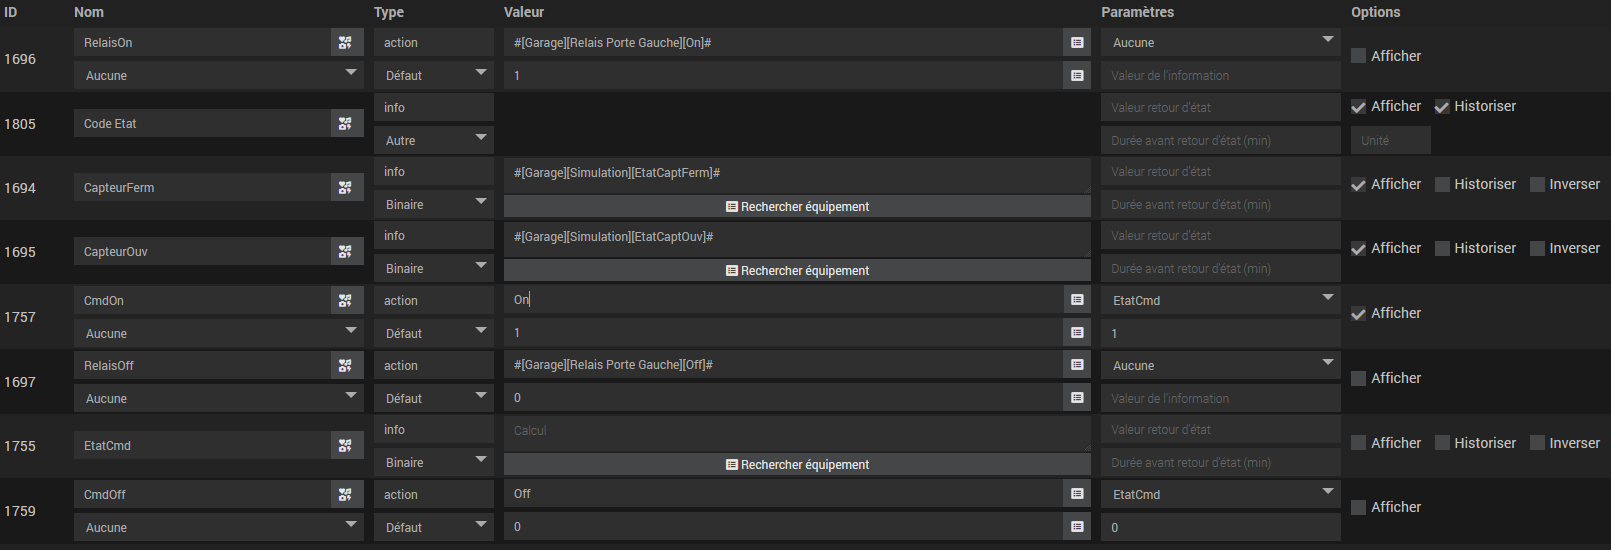
Task: Click Rechercher équipement under EtatCmd Calcul
Action: [797, 464]
